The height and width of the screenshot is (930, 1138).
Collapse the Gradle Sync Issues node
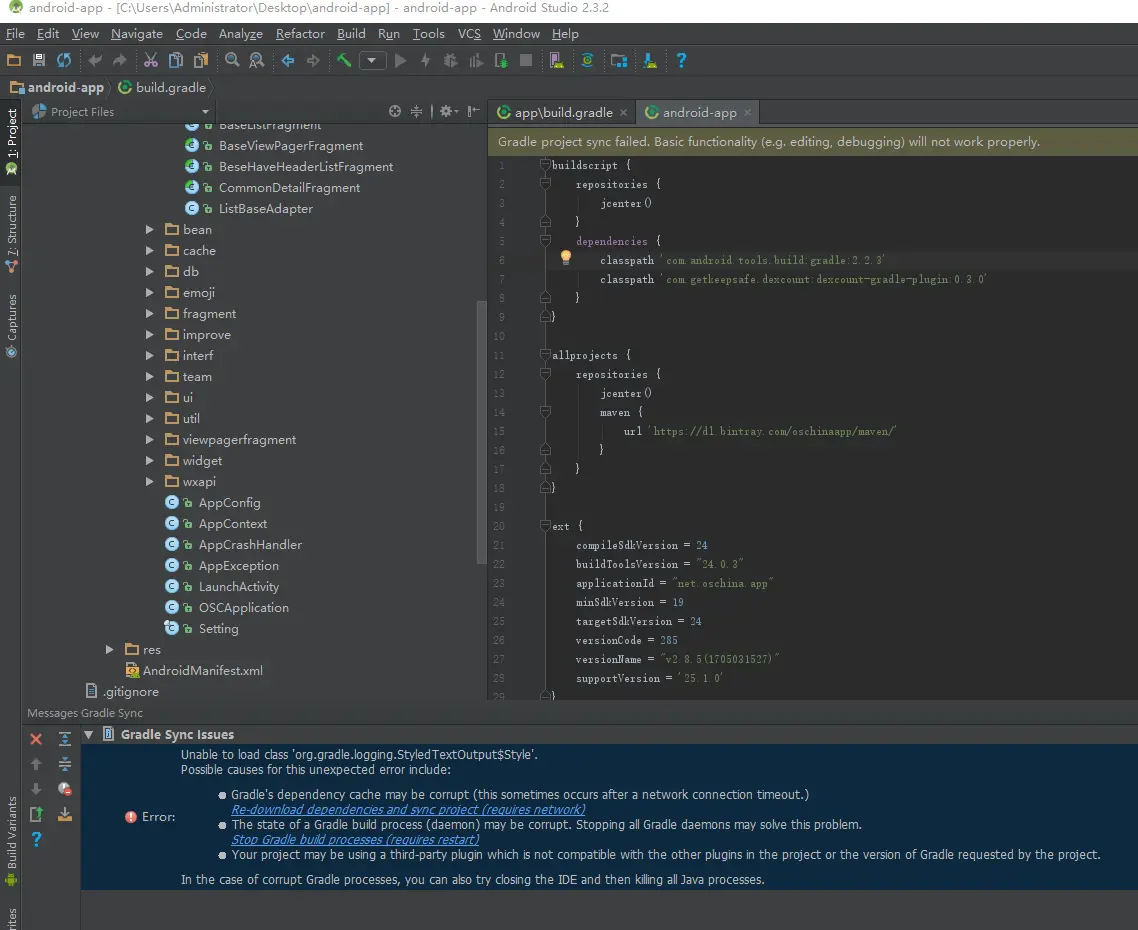[x=88, y=734]
